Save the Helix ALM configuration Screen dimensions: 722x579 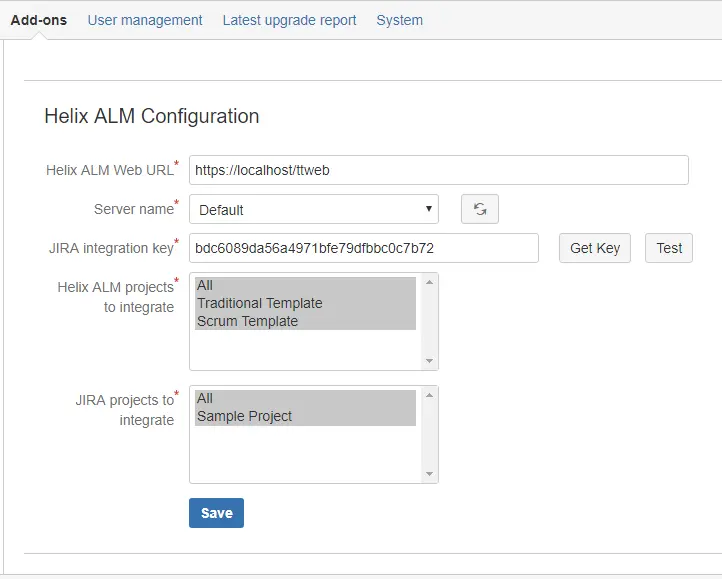pyautogui.click(x=216, y=513)
